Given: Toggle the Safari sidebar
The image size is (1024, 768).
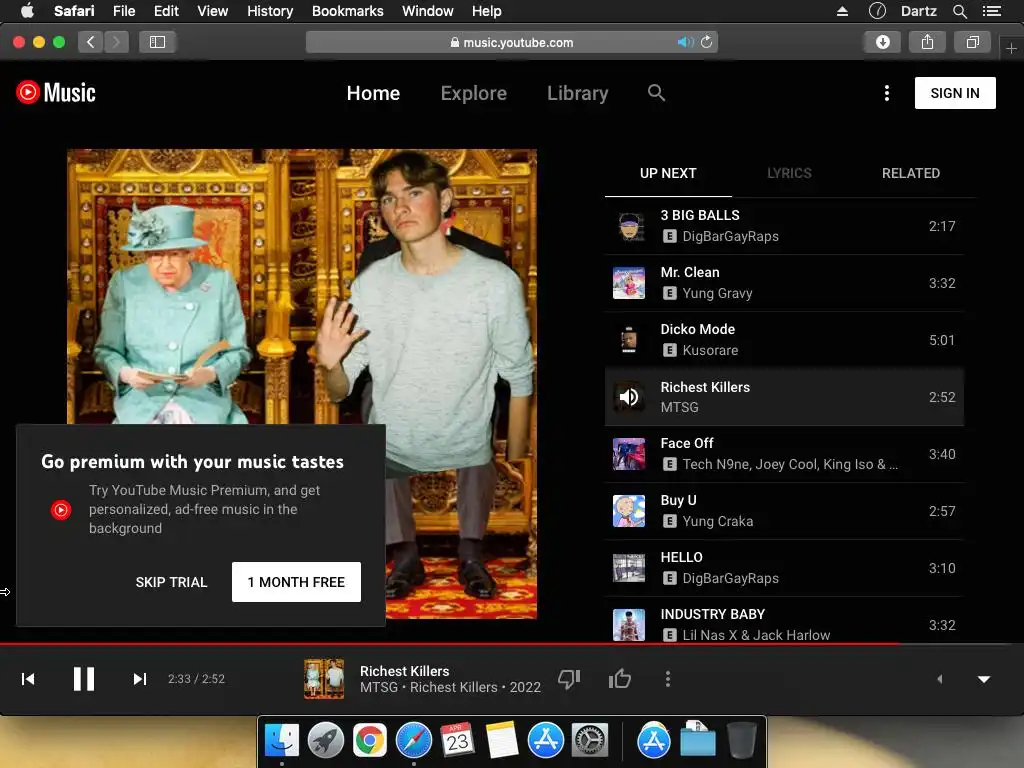Looking at the screenshot, I should [x=157, y=42].
